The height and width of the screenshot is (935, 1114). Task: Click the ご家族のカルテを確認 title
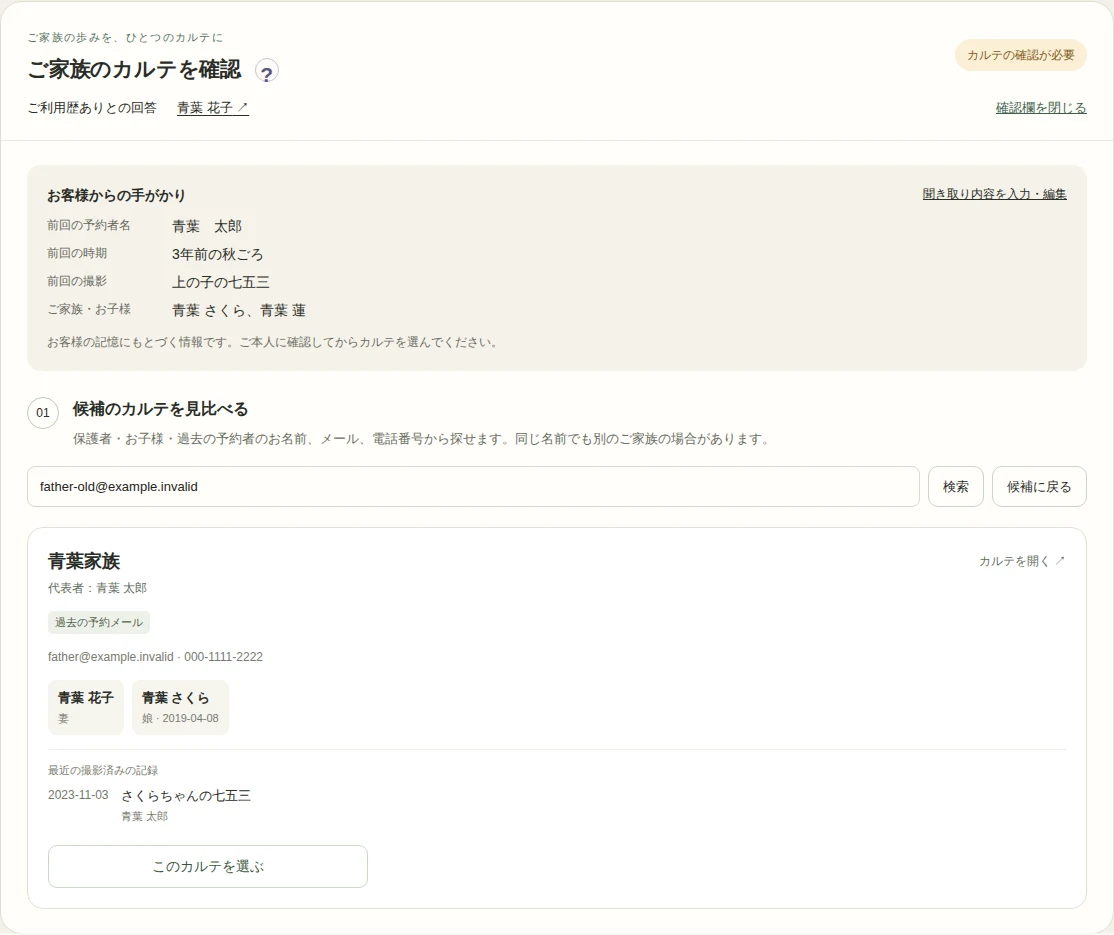pos(134,70)
